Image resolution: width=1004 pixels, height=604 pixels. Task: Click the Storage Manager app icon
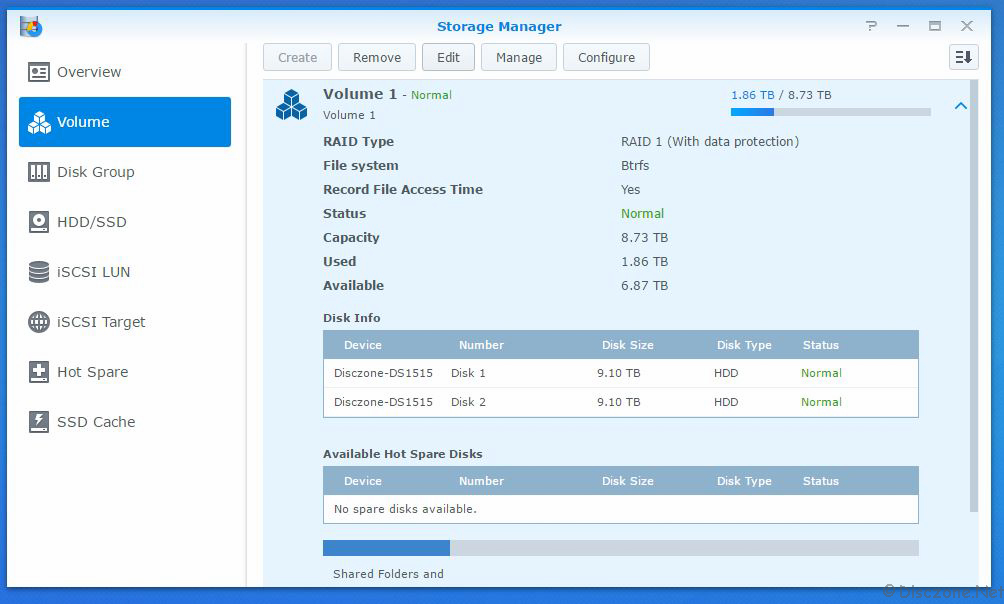point(31,27)
